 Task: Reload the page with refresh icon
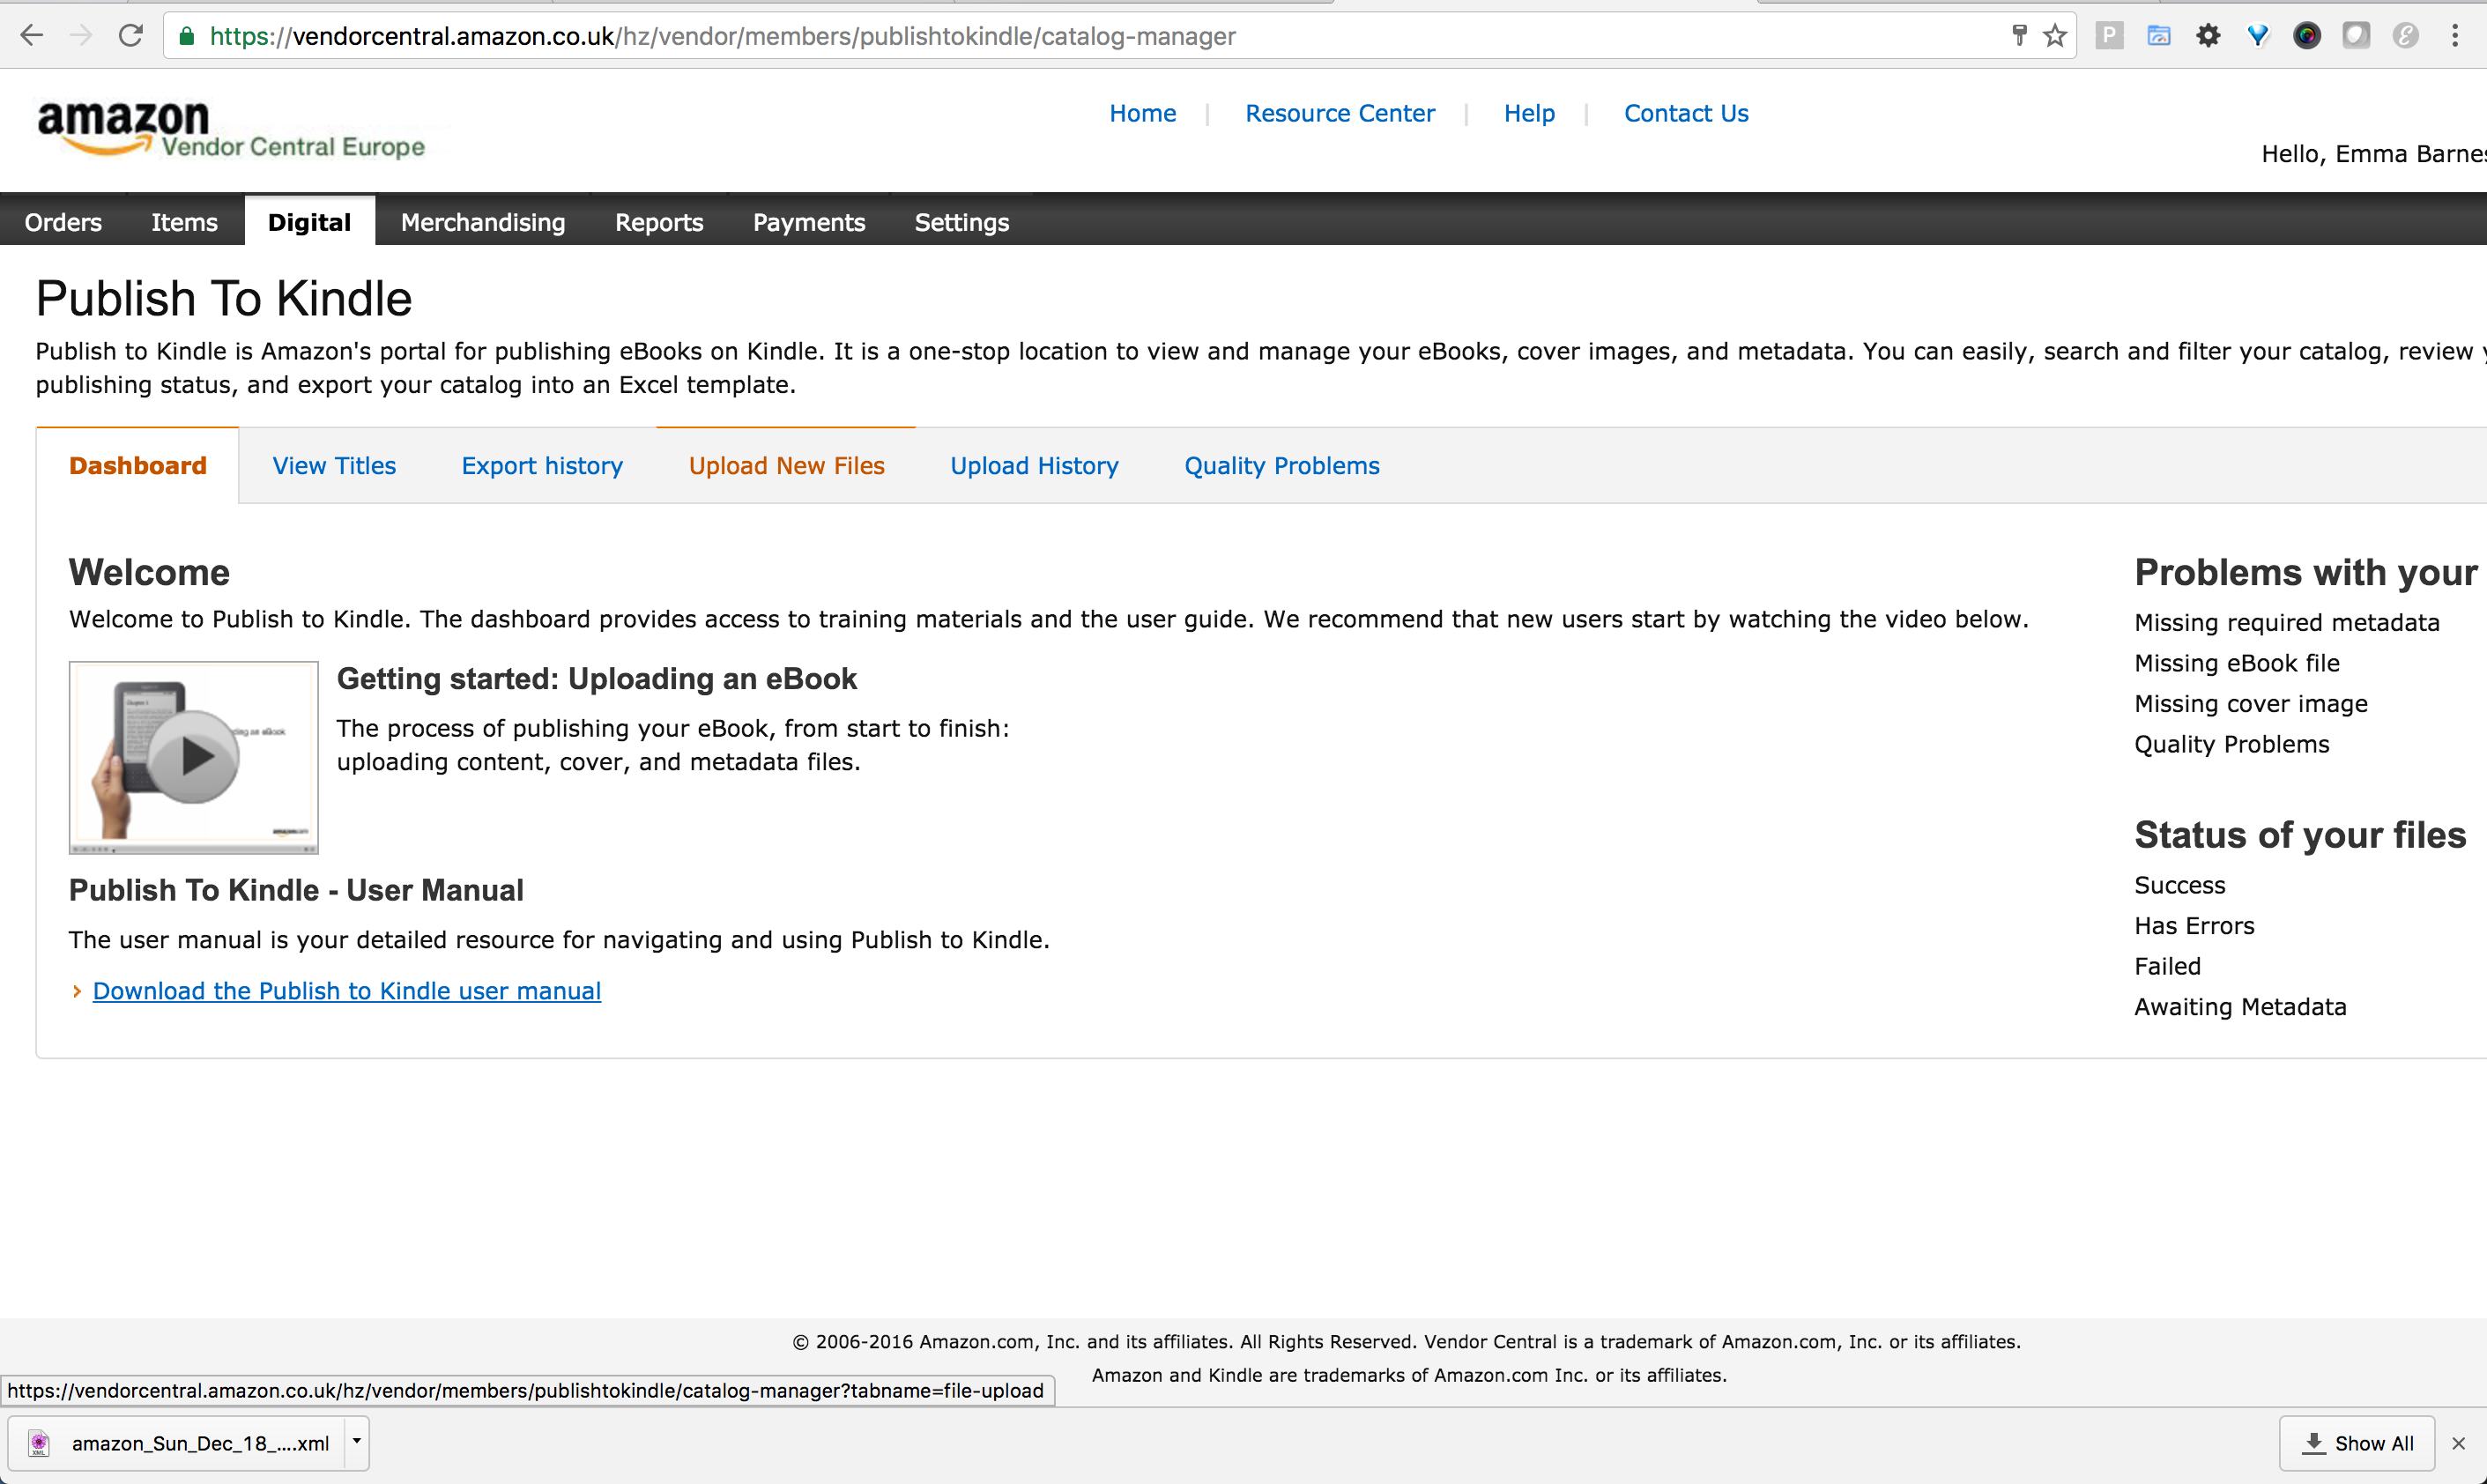point(131,36)
